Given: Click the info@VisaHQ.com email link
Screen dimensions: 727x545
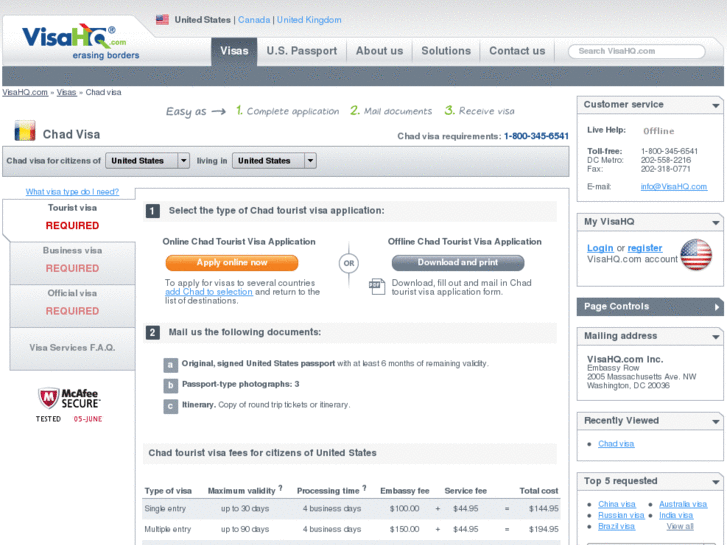Looking at the screenshot, I should pyautogui.click(x=674, y=186).
